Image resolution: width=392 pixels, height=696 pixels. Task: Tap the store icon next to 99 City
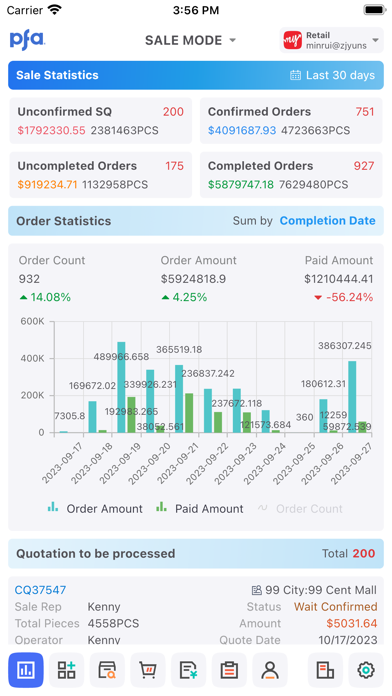point(257,590)
